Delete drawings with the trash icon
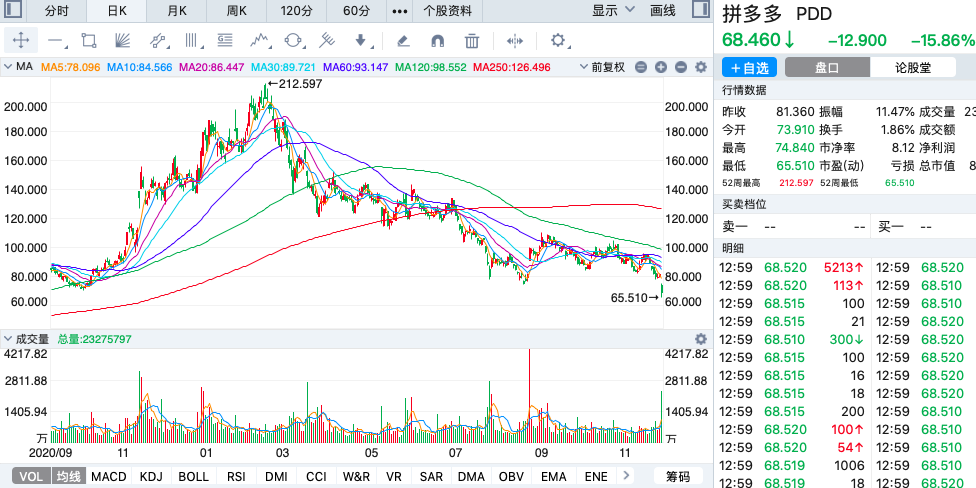This screenshot has height=488, width=976. tap(472, 41)
